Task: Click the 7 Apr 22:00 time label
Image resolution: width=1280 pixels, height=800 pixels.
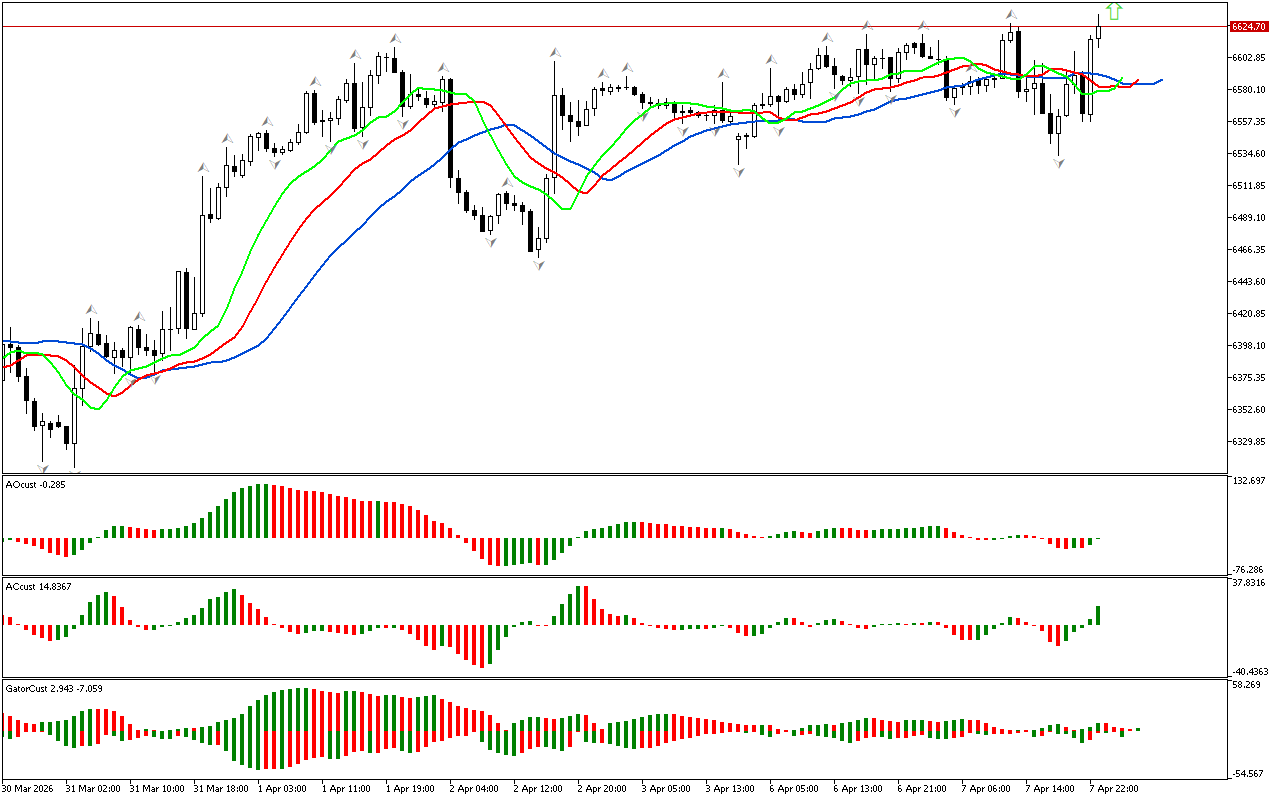Action: coord(1112,788)
